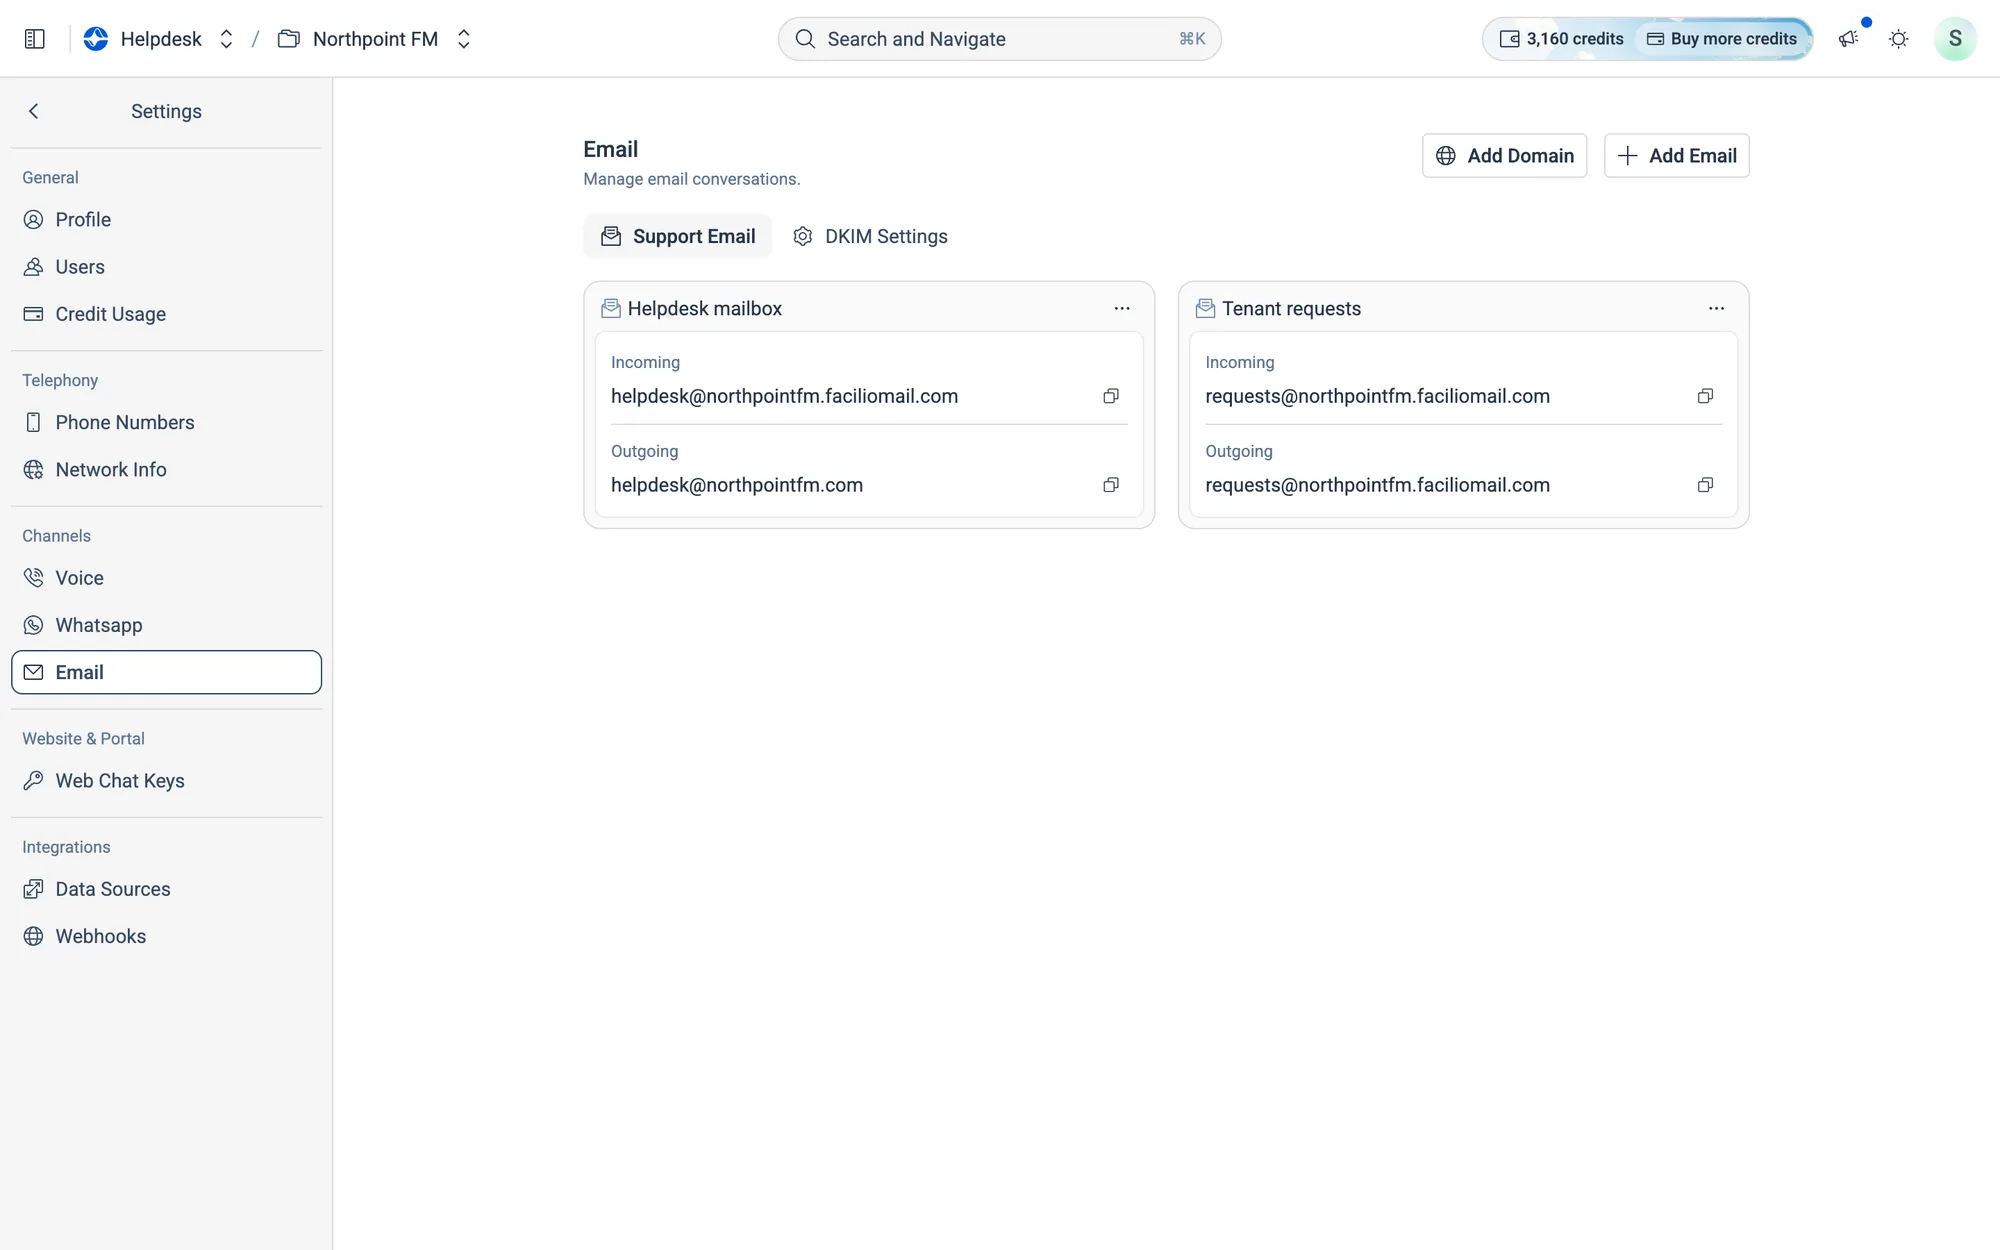Toggle the sidebar panel icon
This screenshot has height=1250, width=2000.
(x=34, y=39)
